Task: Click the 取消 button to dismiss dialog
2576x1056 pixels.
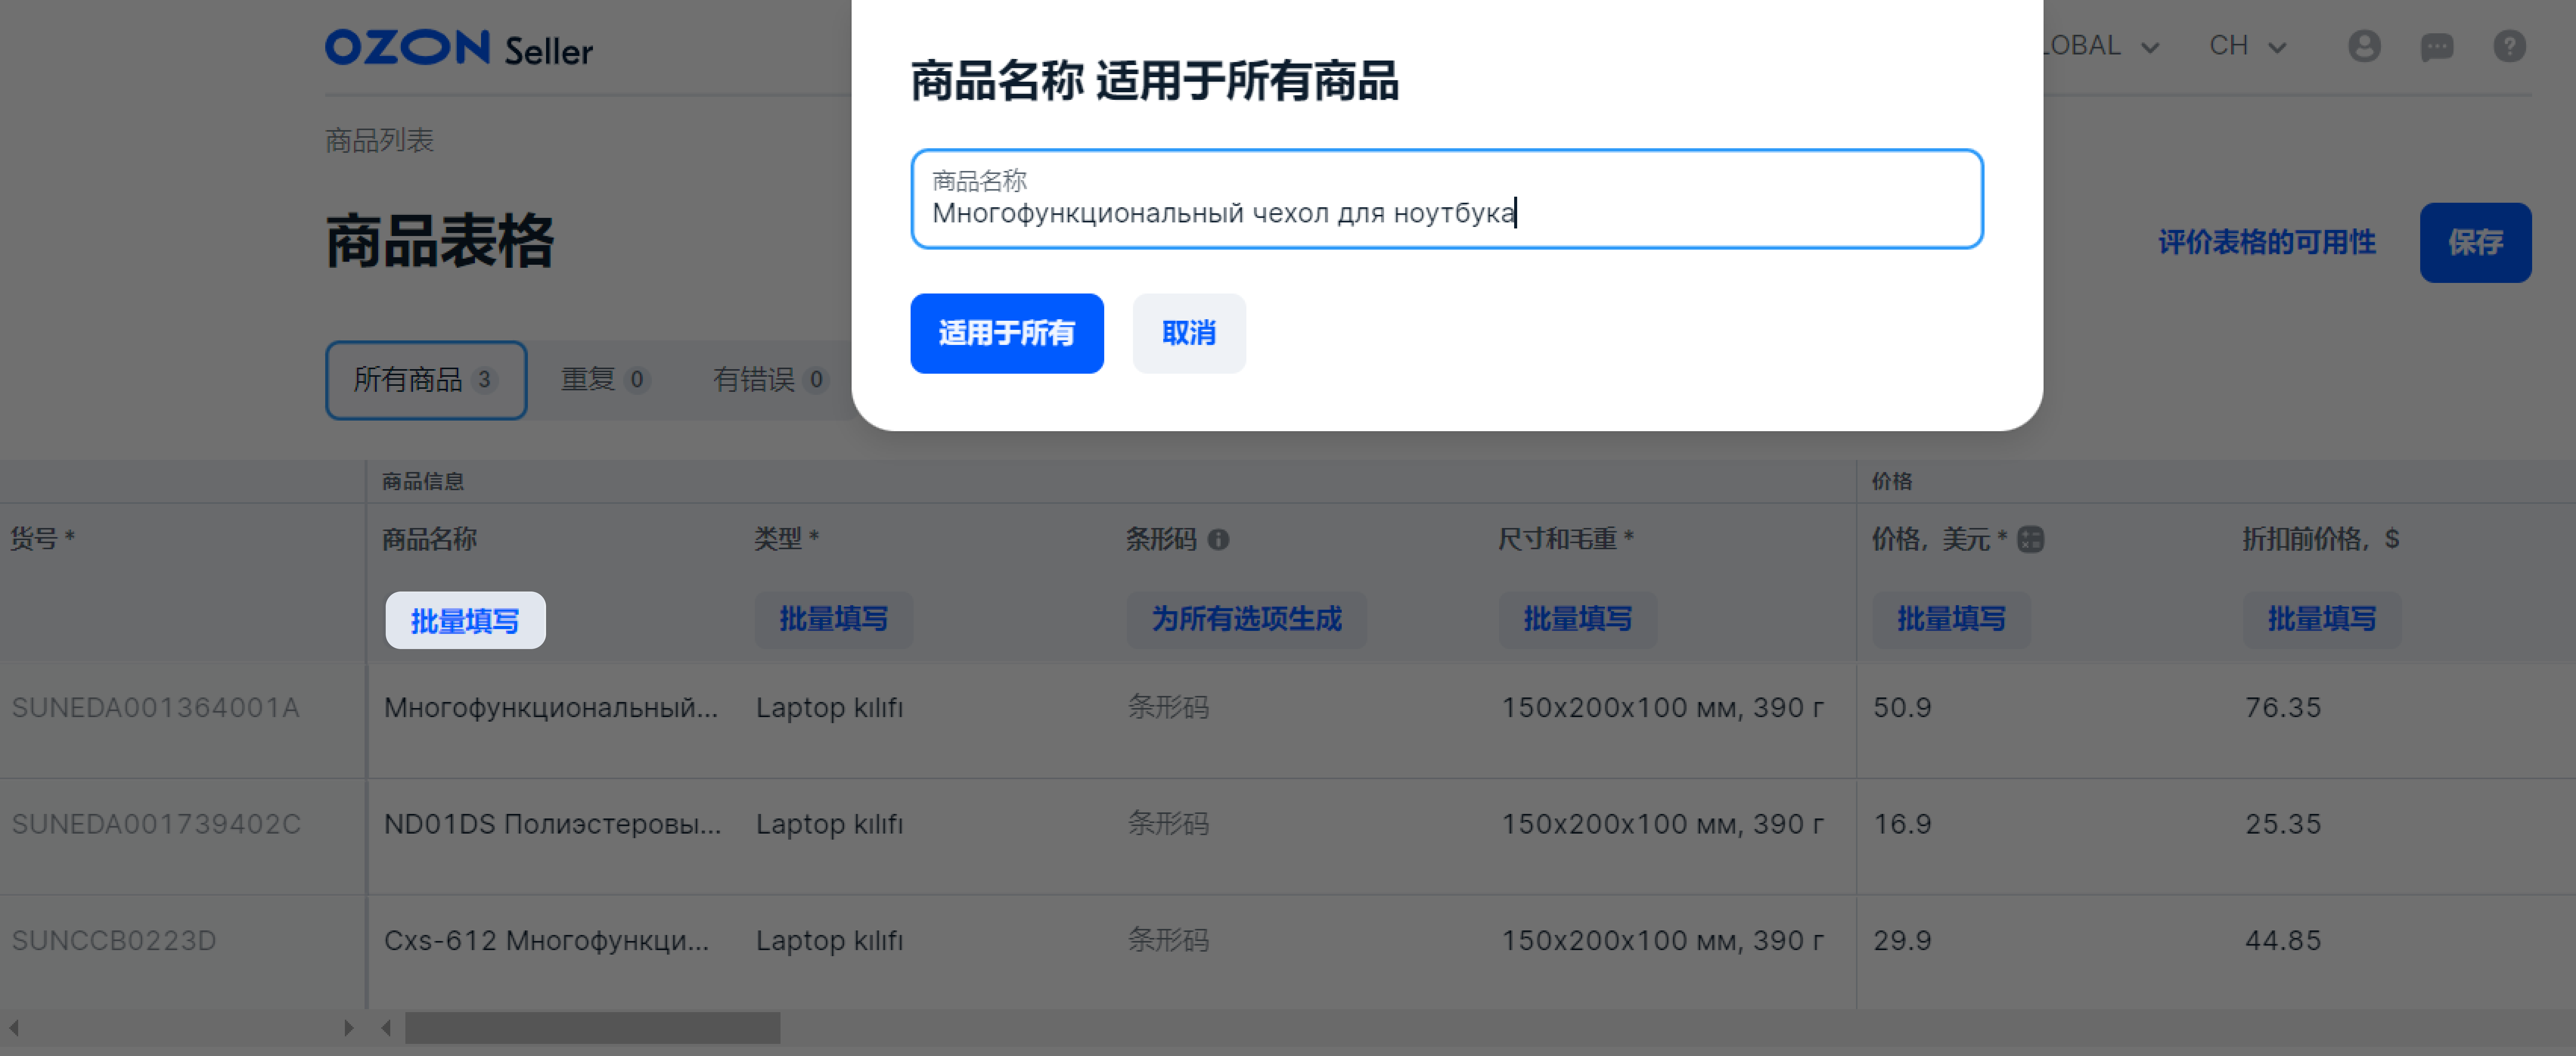Action: [x=1189, y=333]
